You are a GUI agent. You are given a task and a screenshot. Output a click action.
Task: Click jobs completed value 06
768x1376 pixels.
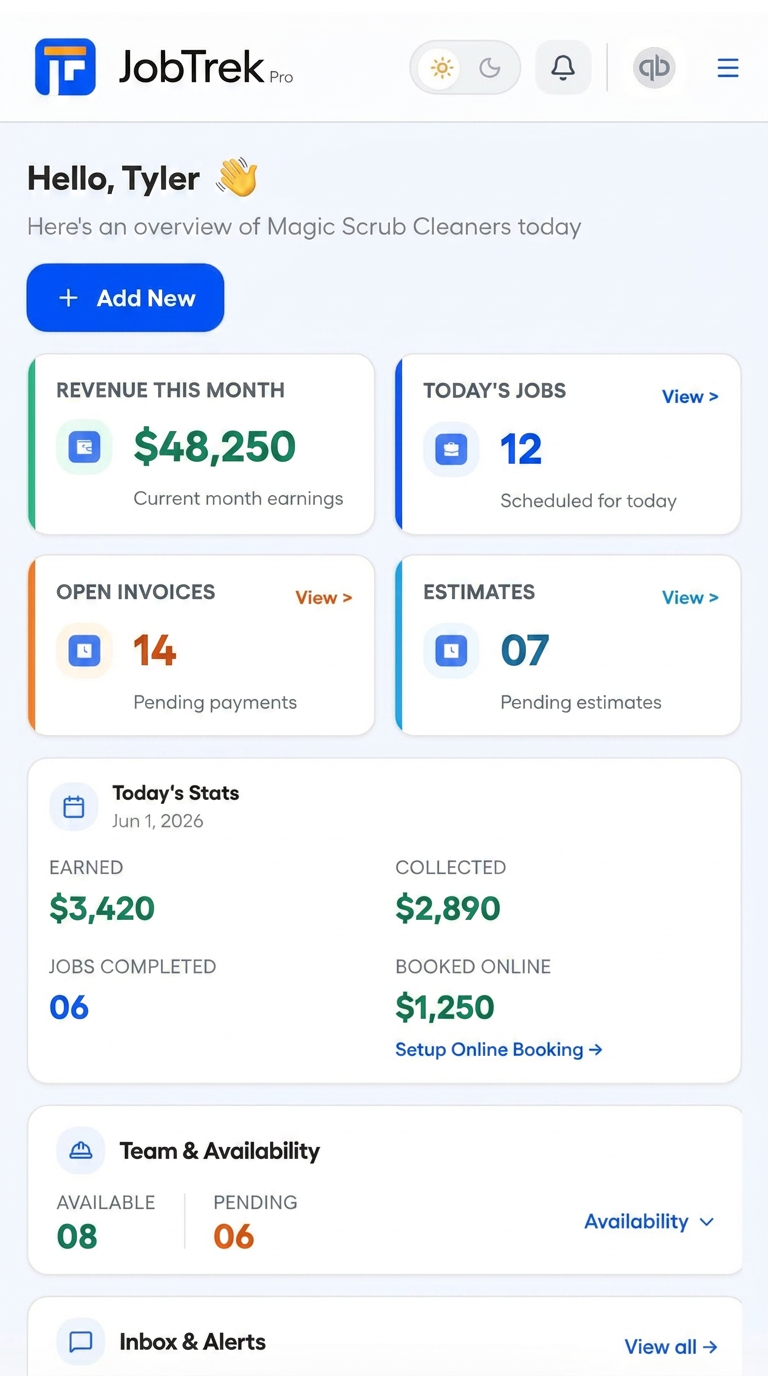point(69,1007)
